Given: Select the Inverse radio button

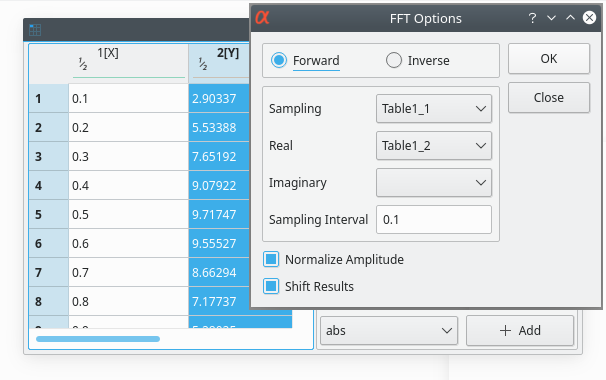Looking at the screenshot, I should point(394,60).
